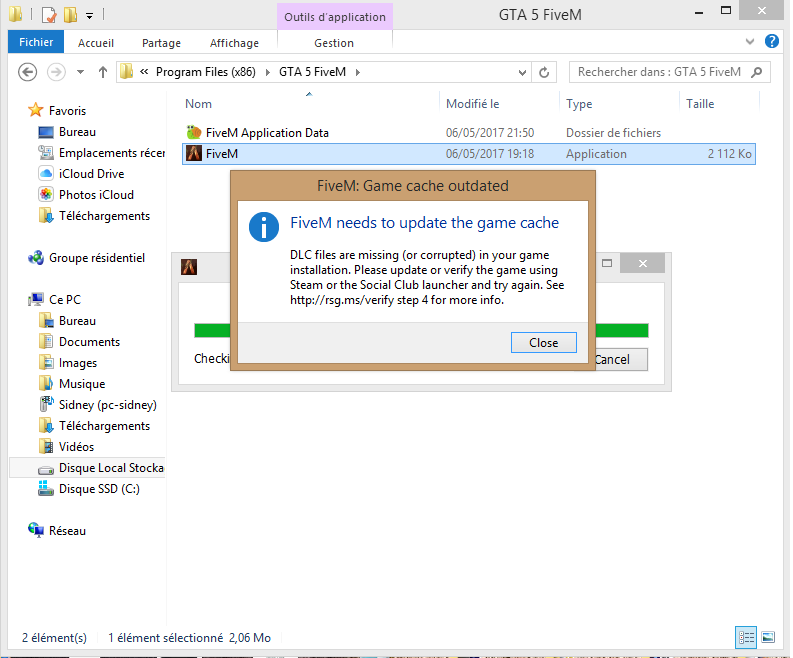The height and width of the screenshot is (658, 793).
Task: Click the Close button in the FiveM dialog
Action: pyautogui.click(x=543, y=342)
